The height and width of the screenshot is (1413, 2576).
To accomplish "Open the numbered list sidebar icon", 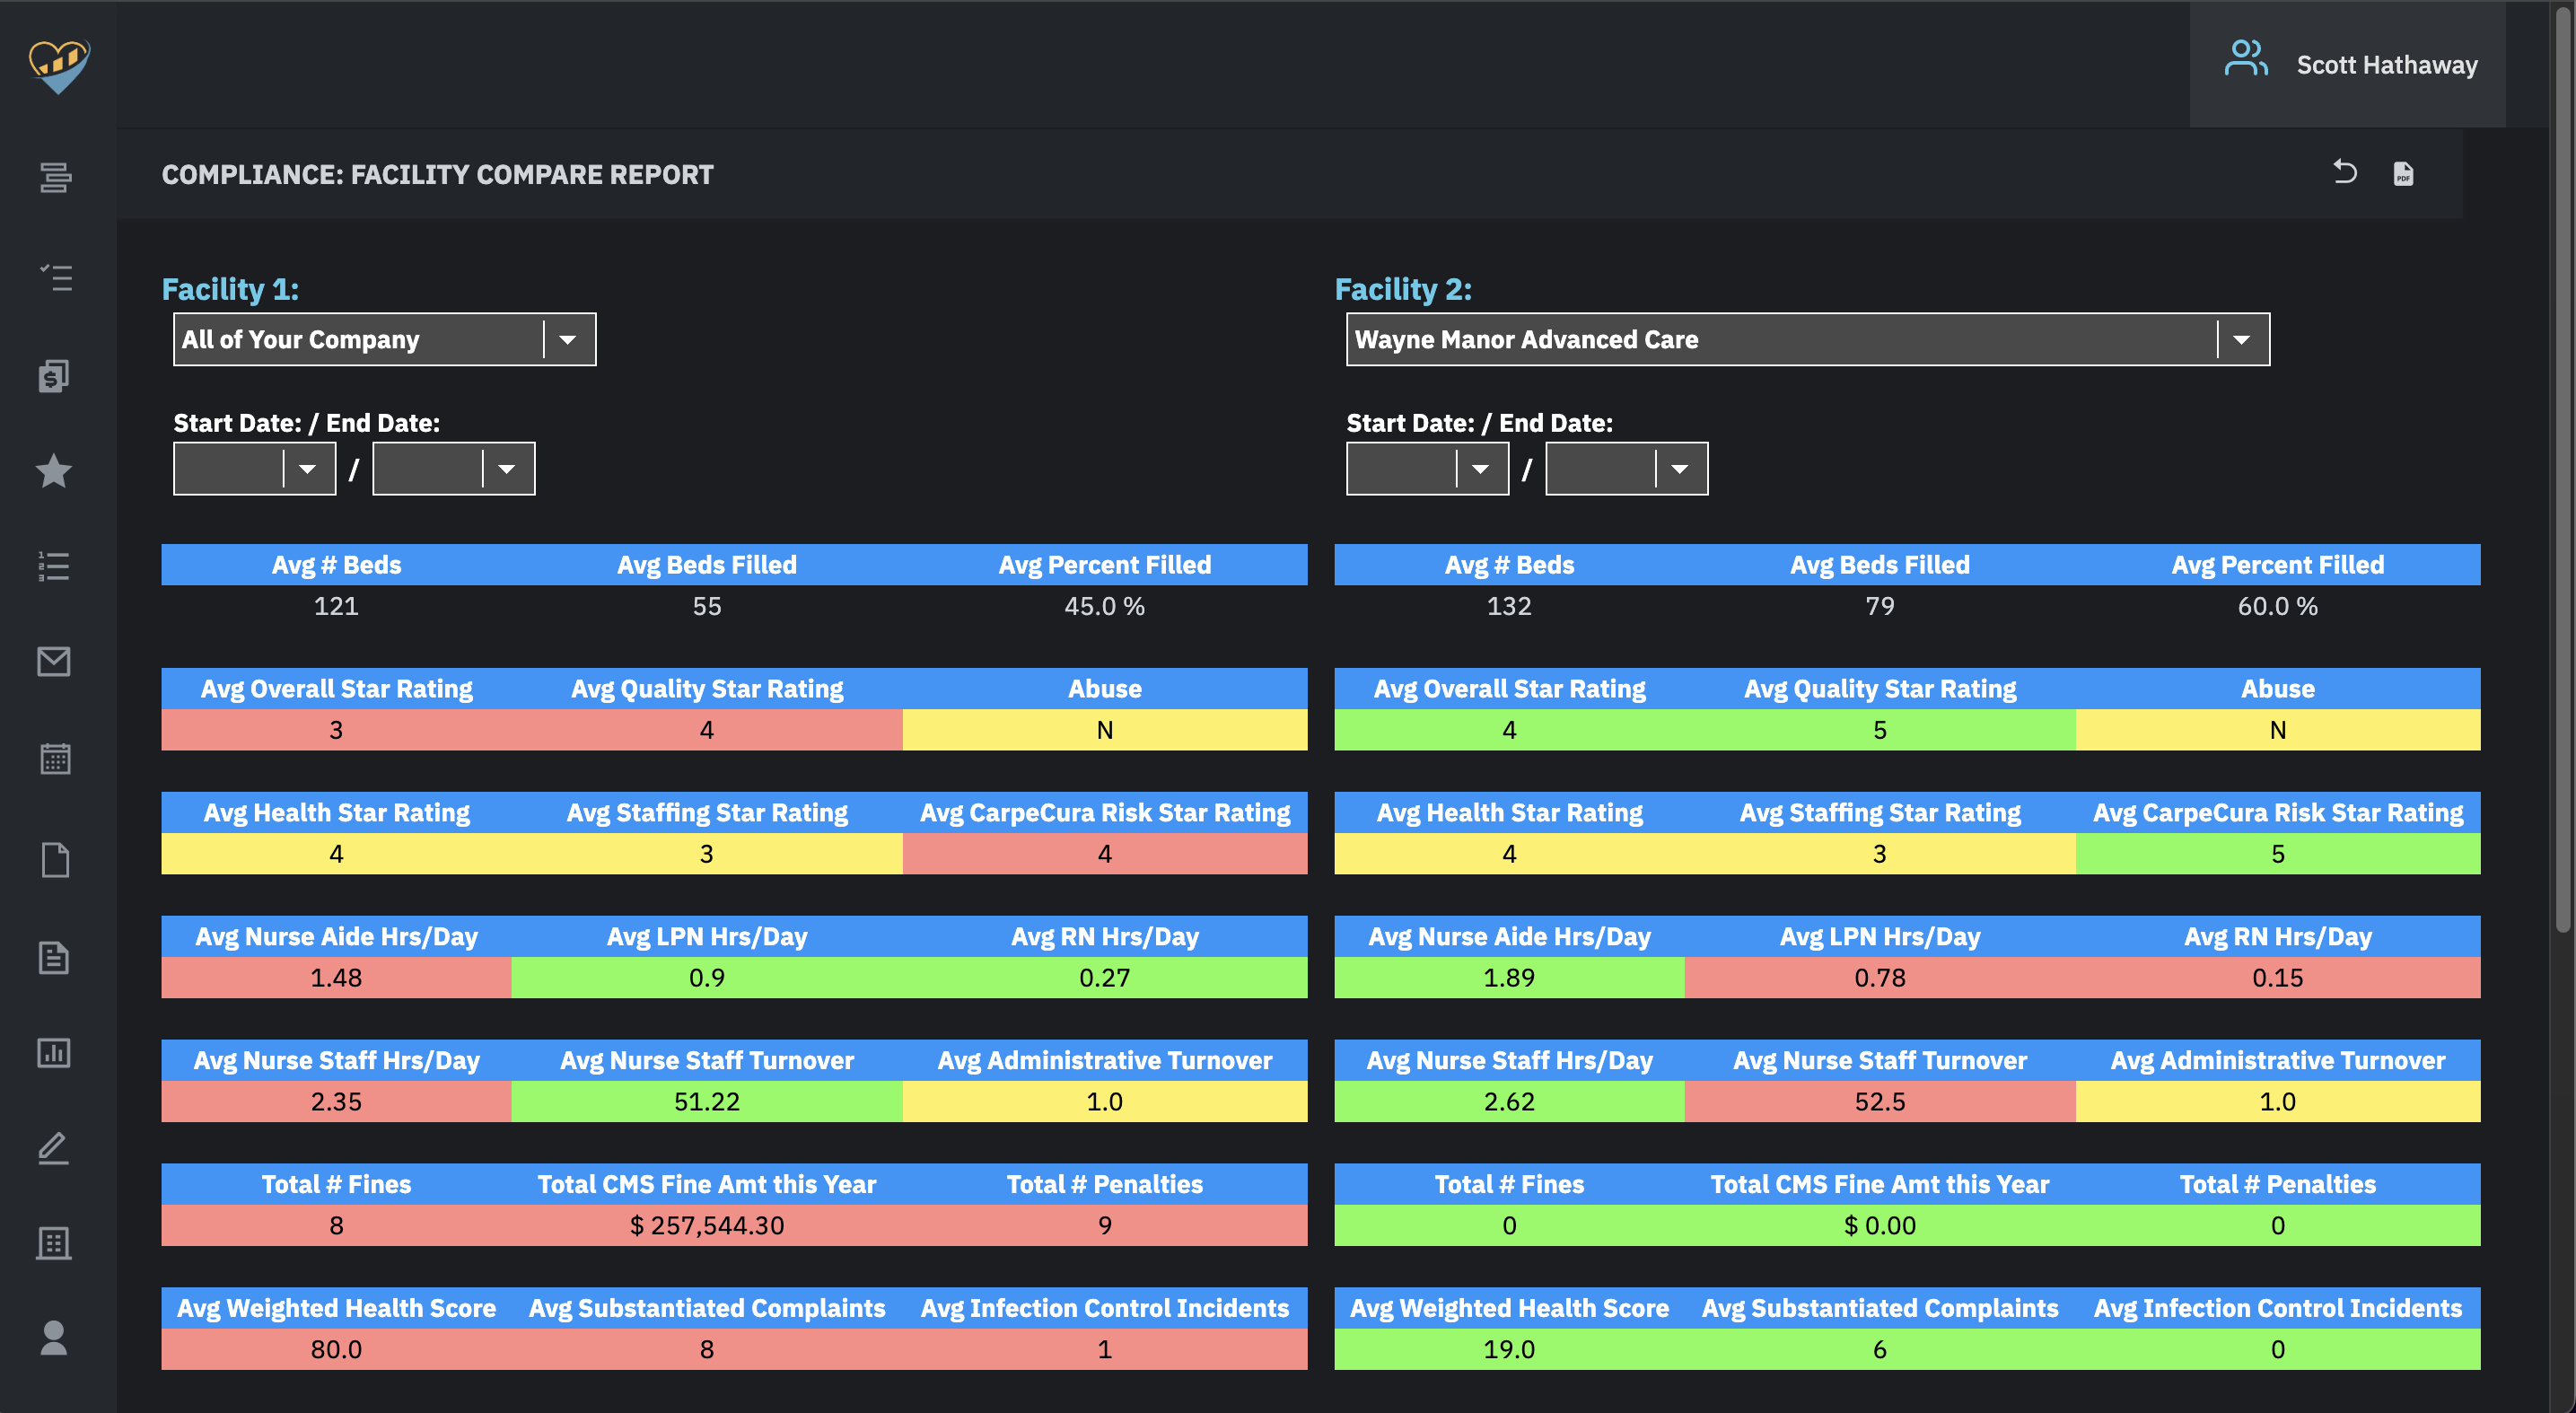I will 54,566.
